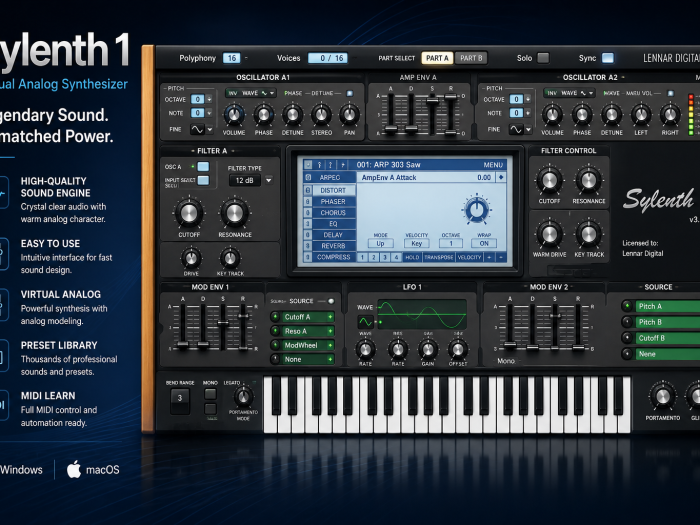The height and width of the screenshot is (525, 700).
Task: Click the central knob in the LCD display
Action: click(477, 209)
